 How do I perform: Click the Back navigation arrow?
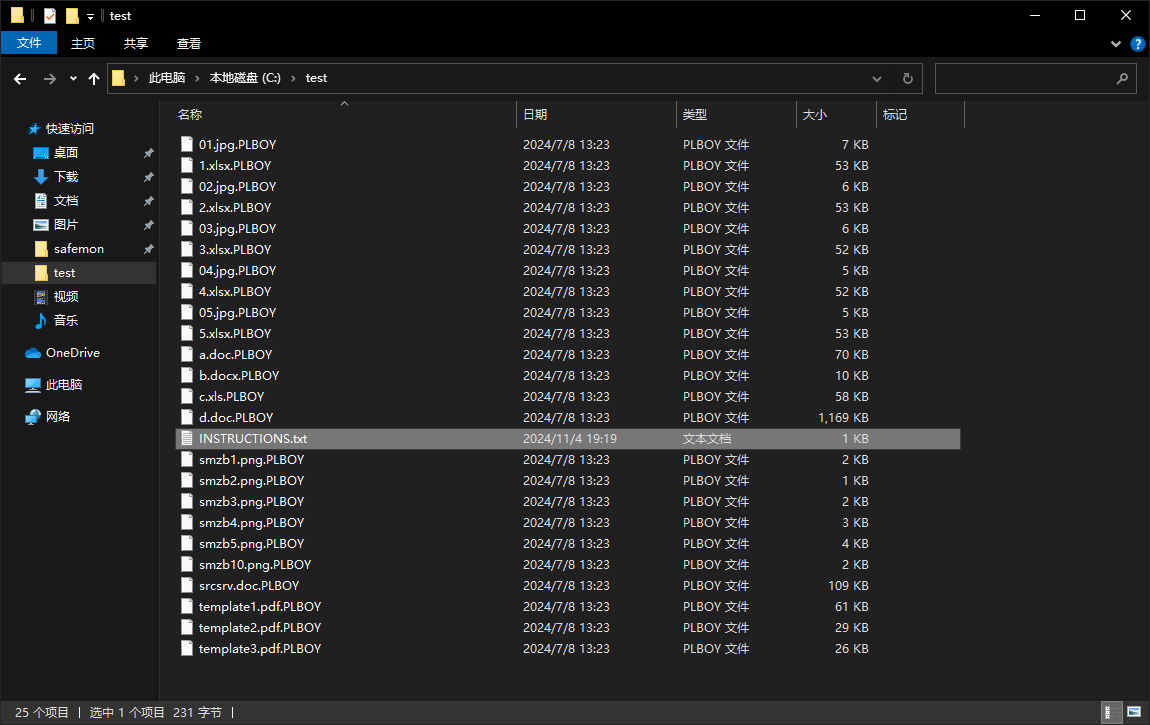pos(20,78)
